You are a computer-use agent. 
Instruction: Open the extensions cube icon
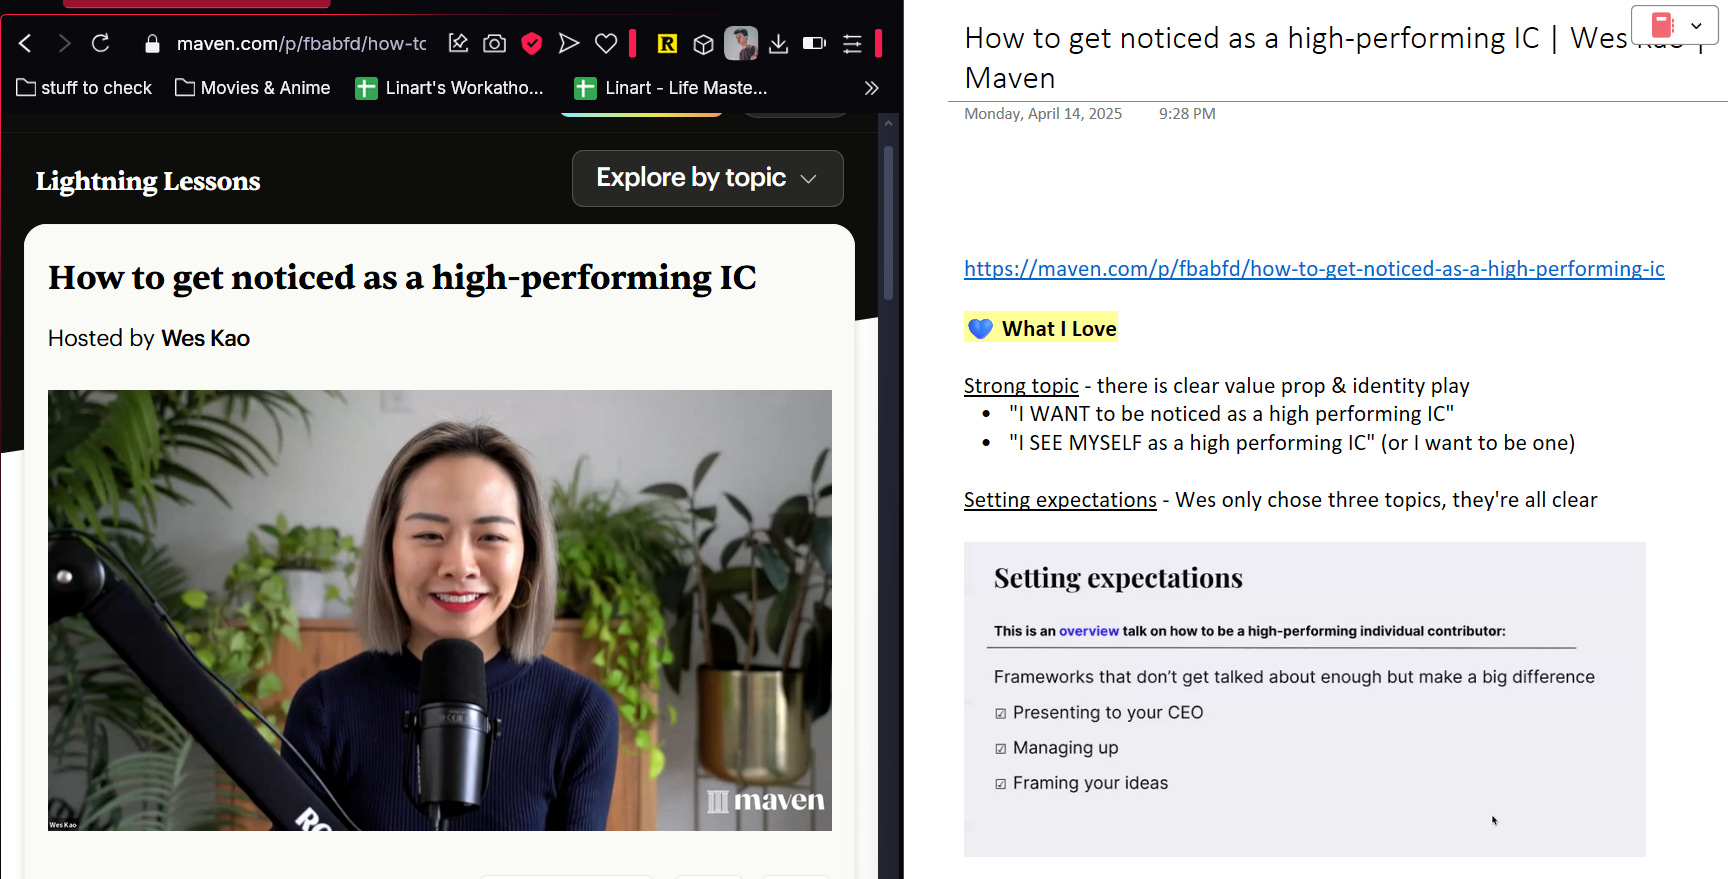(704, 44)
